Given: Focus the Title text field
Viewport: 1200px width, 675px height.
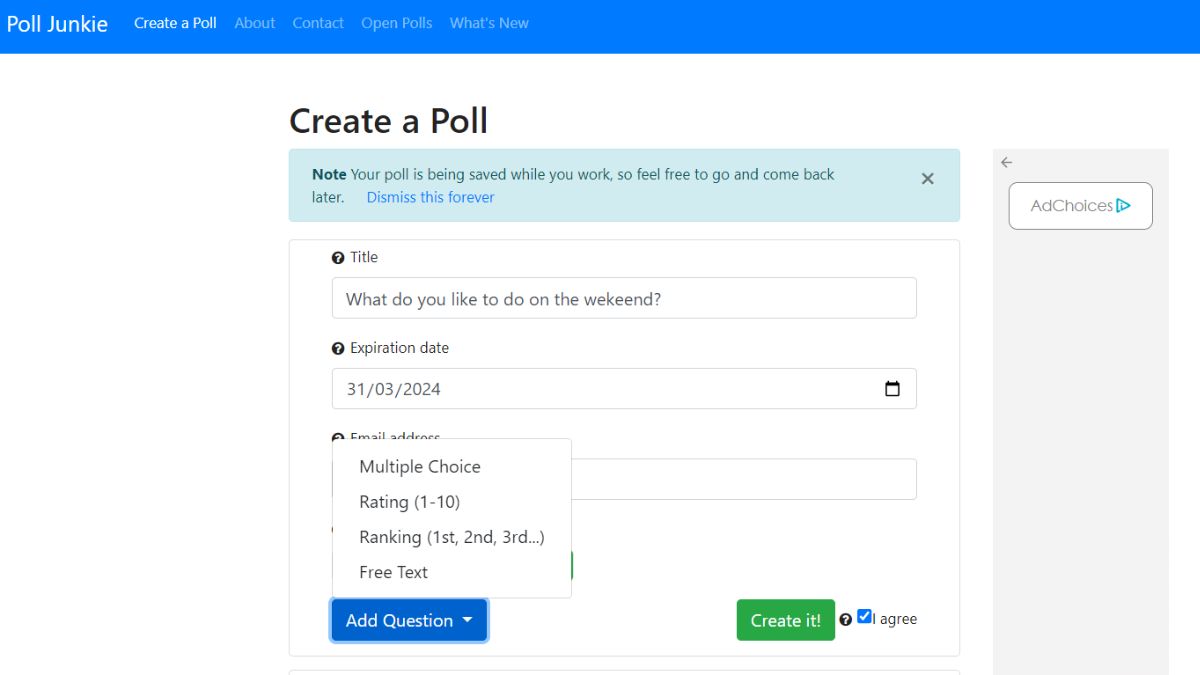Looking at the screenshot, I should point(624,299).
